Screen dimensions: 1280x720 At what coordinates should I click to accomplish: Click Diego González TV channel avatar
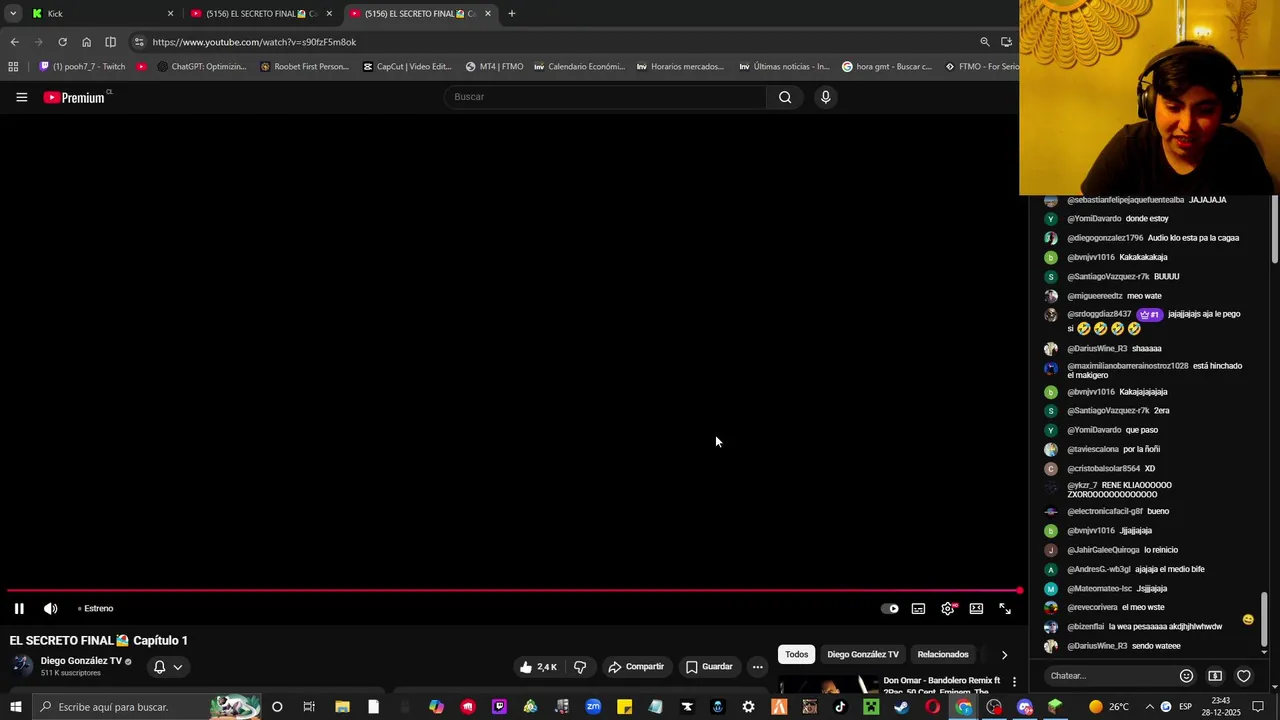[21, 666]
